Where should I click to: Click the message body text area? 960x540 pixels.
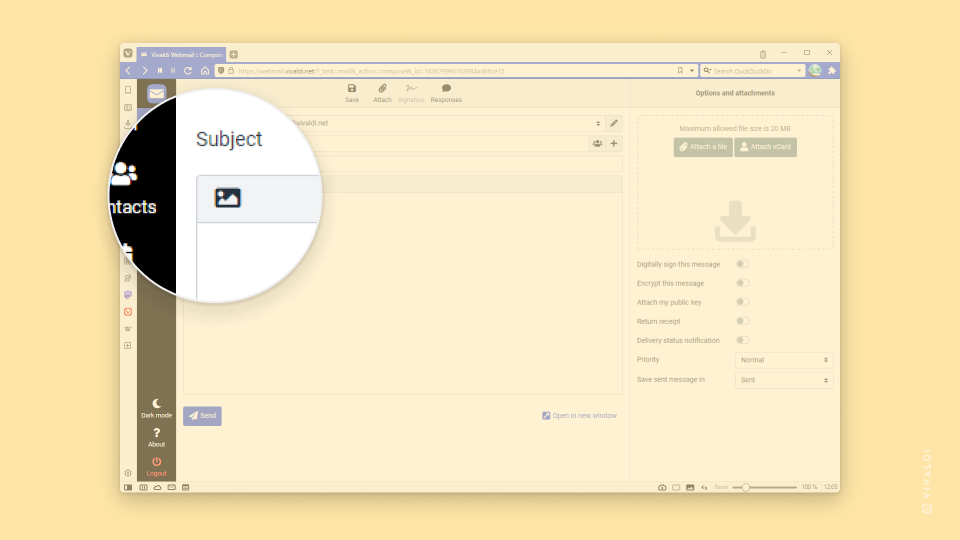[x=403, y=293]
